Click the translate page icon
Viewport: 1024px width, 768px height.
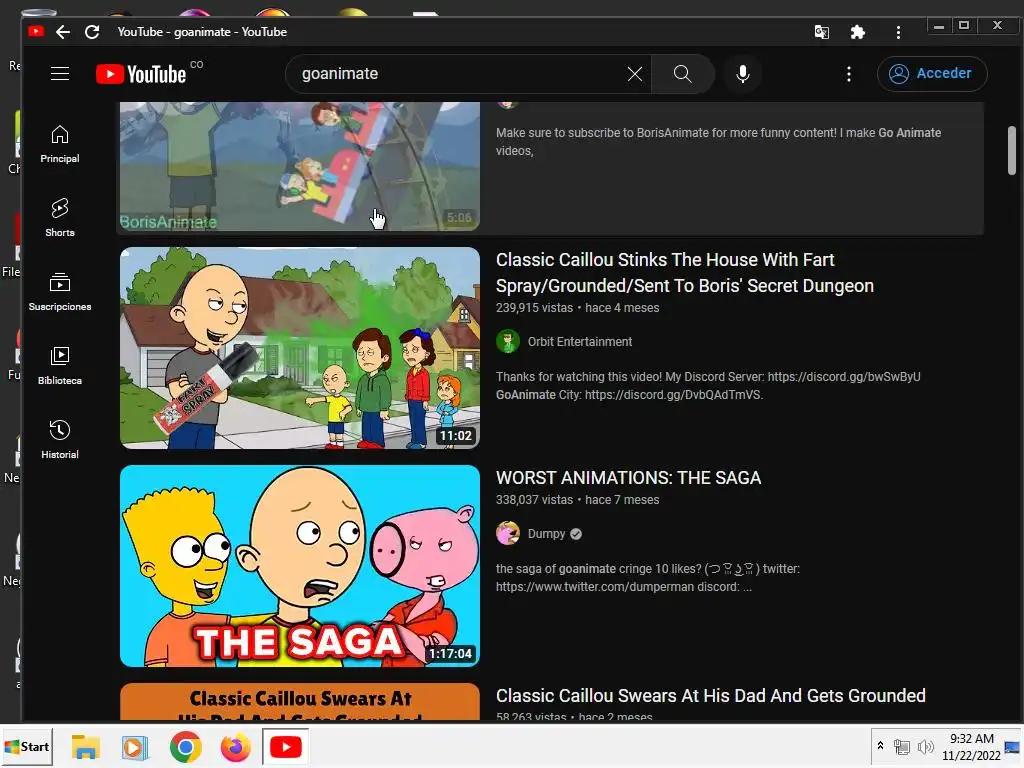(822, 32)
